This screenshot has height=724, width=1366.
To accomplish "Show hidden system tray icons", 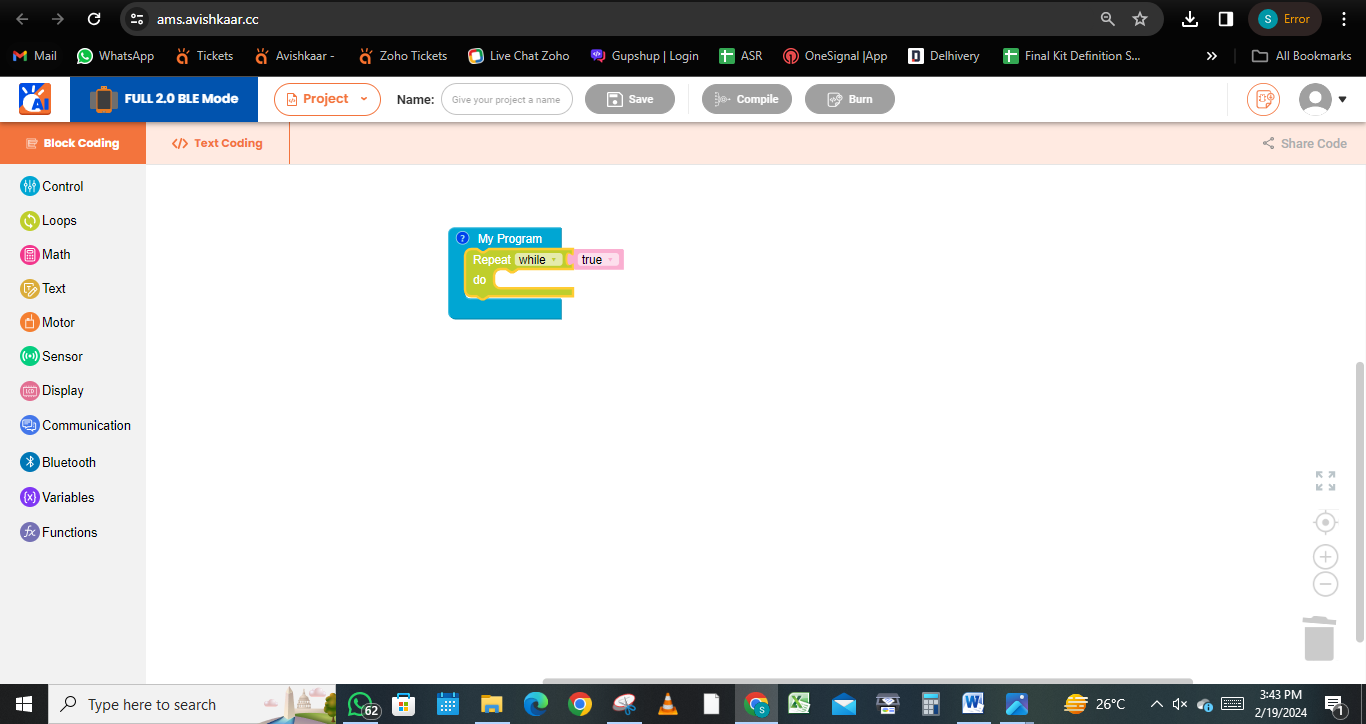I will coord(1157,704).
